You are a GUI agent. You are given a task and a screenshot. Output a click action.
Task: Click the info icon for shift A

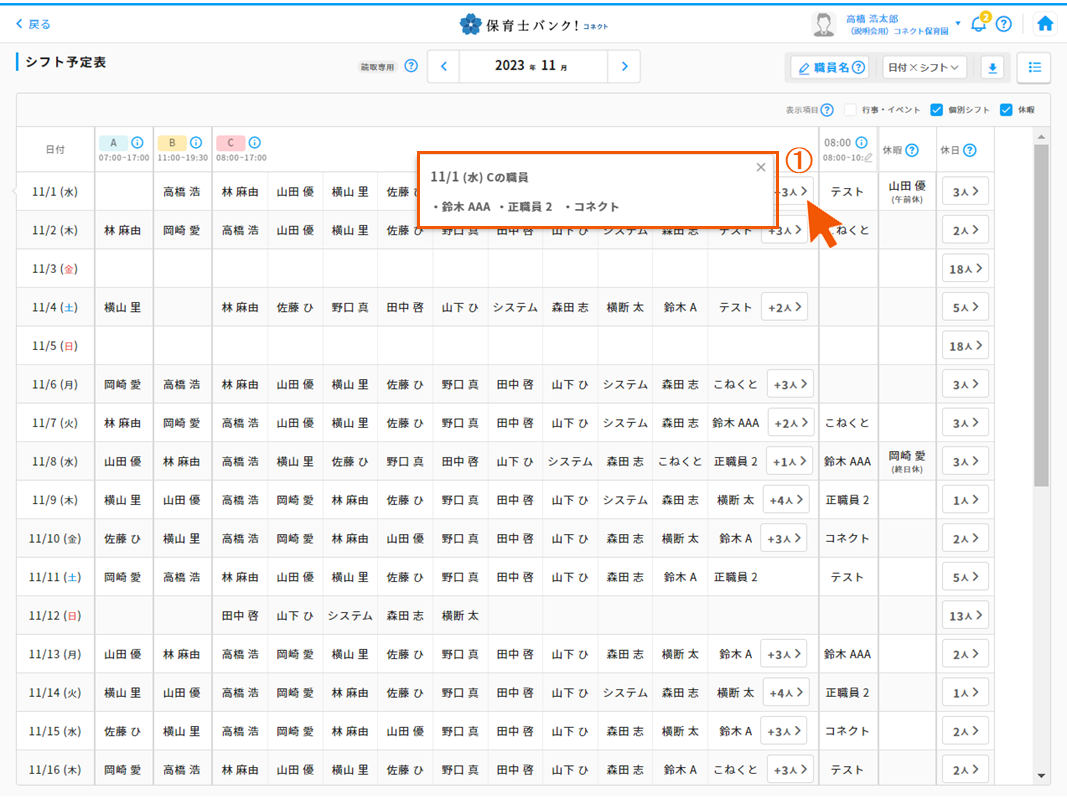tap(138, 143)
